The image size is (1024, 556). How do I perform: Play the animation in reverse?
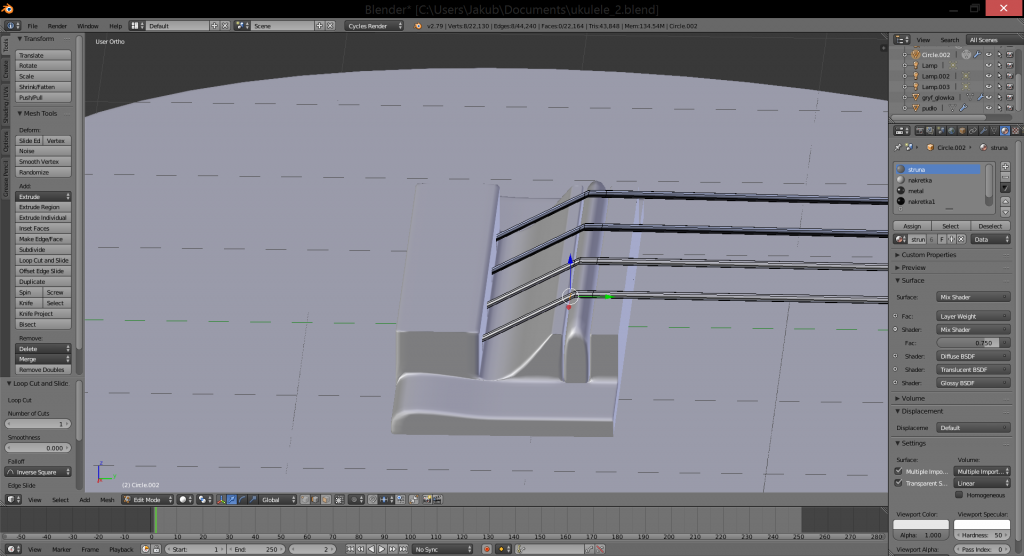[x=371, y=549]
